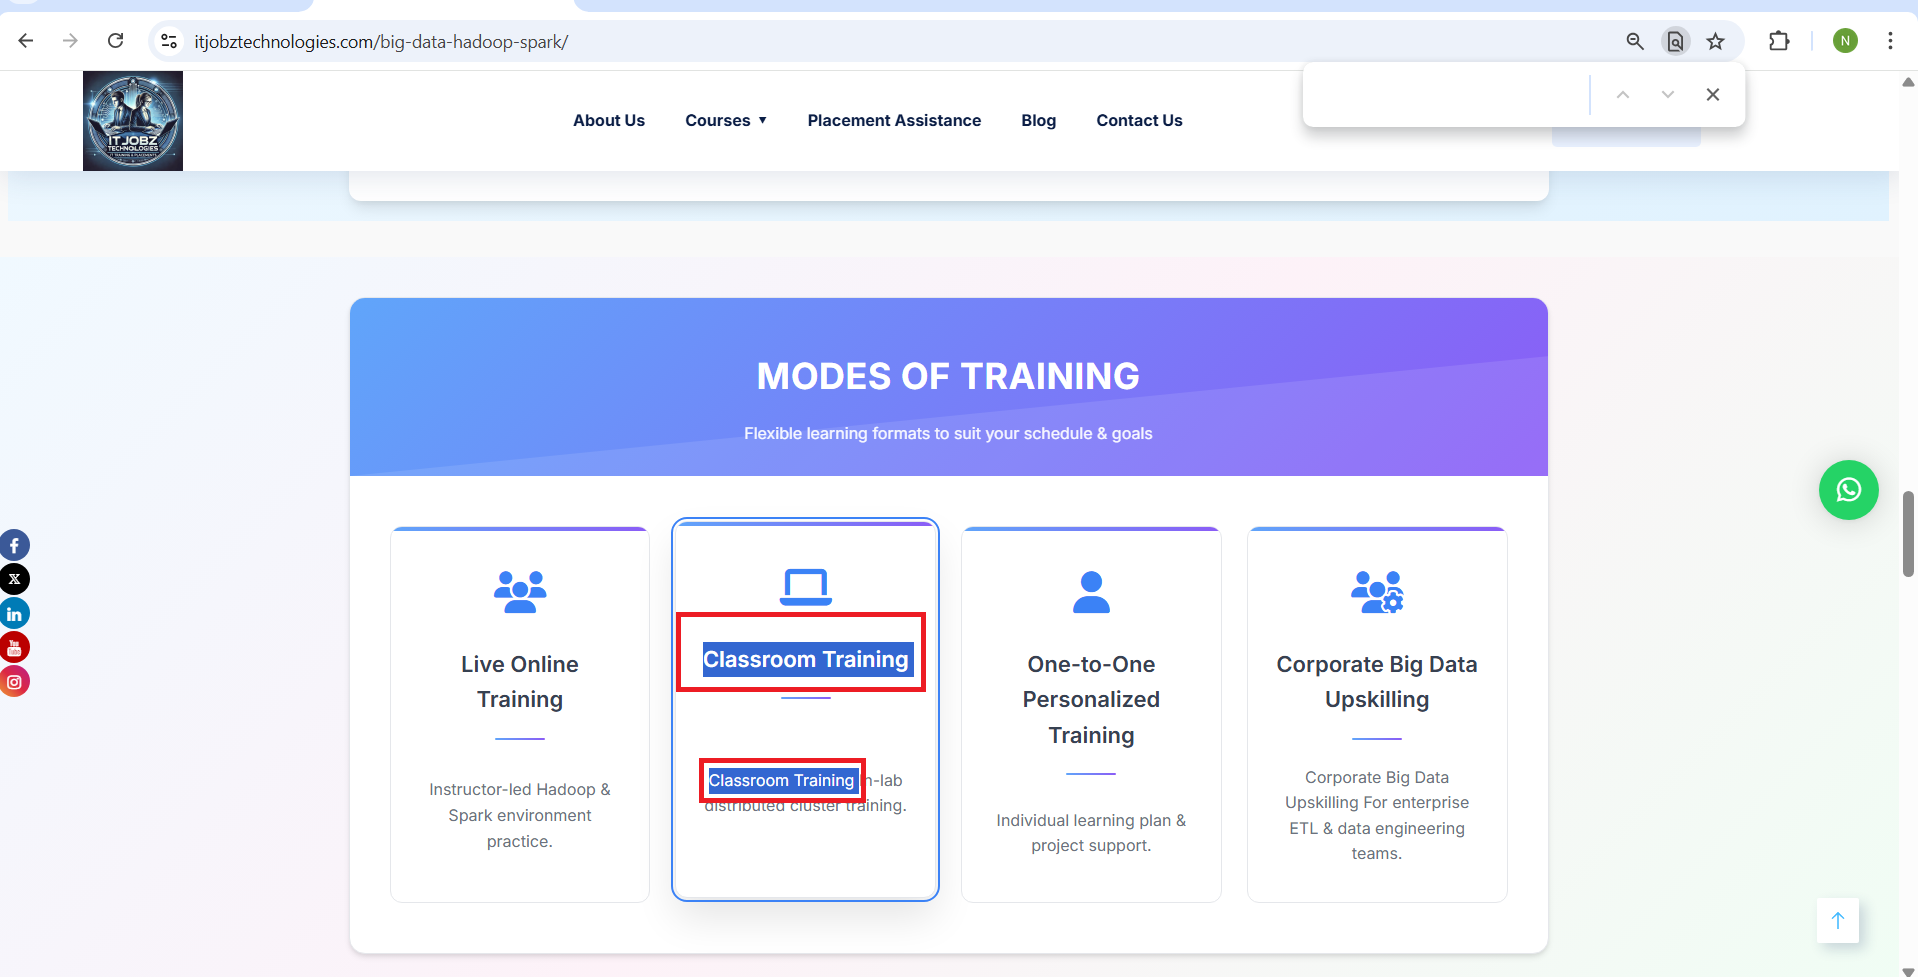The height and width of the screenshot is (977, 1918).
Task: Go to next find-in-page result
Action: click(1667, 95)
